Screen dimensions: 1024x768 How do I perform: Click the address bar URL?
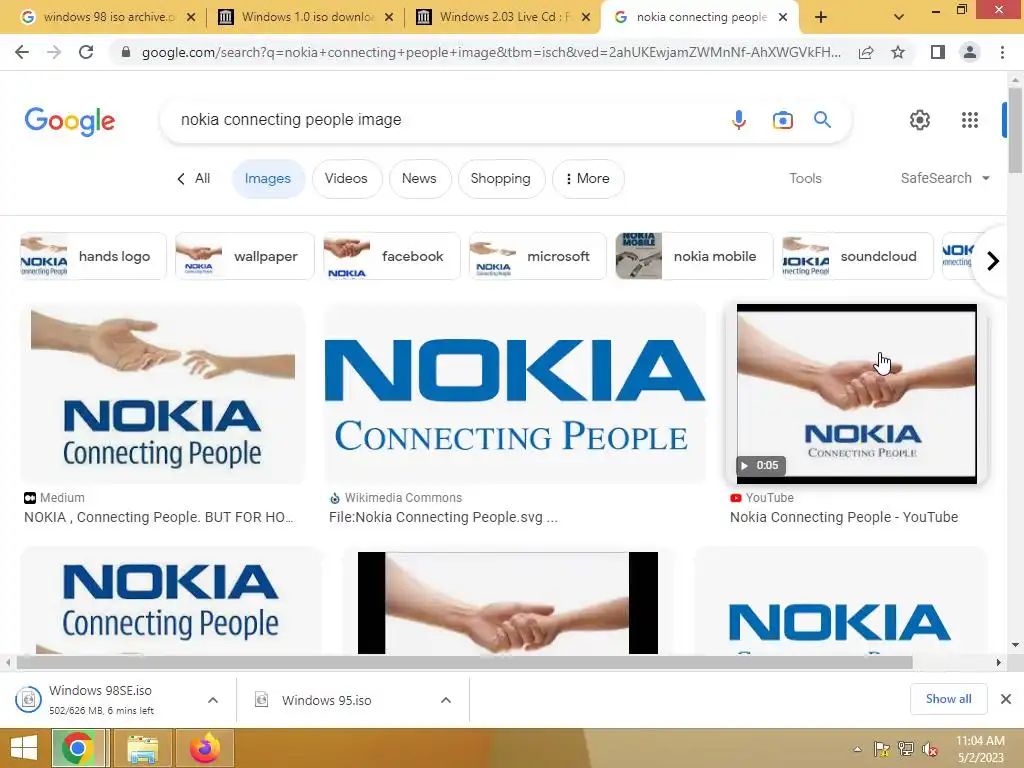point(491,52)
